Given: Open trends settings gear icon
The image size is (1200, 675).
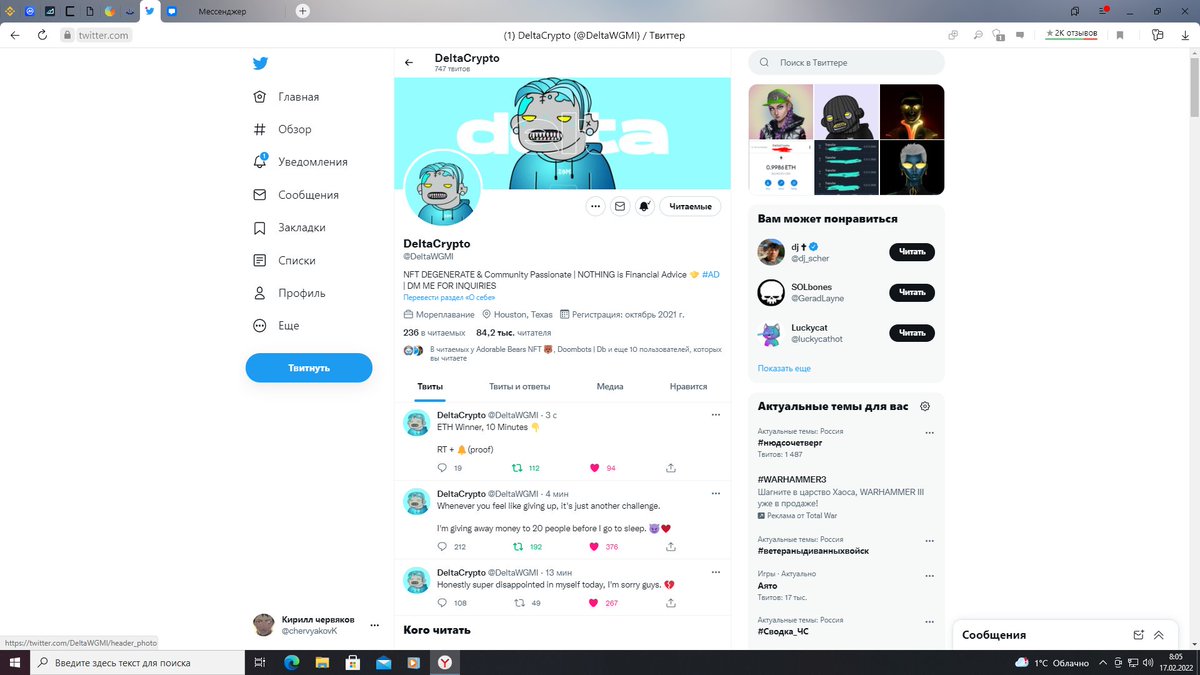Looking at the screenshot, I should tap(925, 406).
